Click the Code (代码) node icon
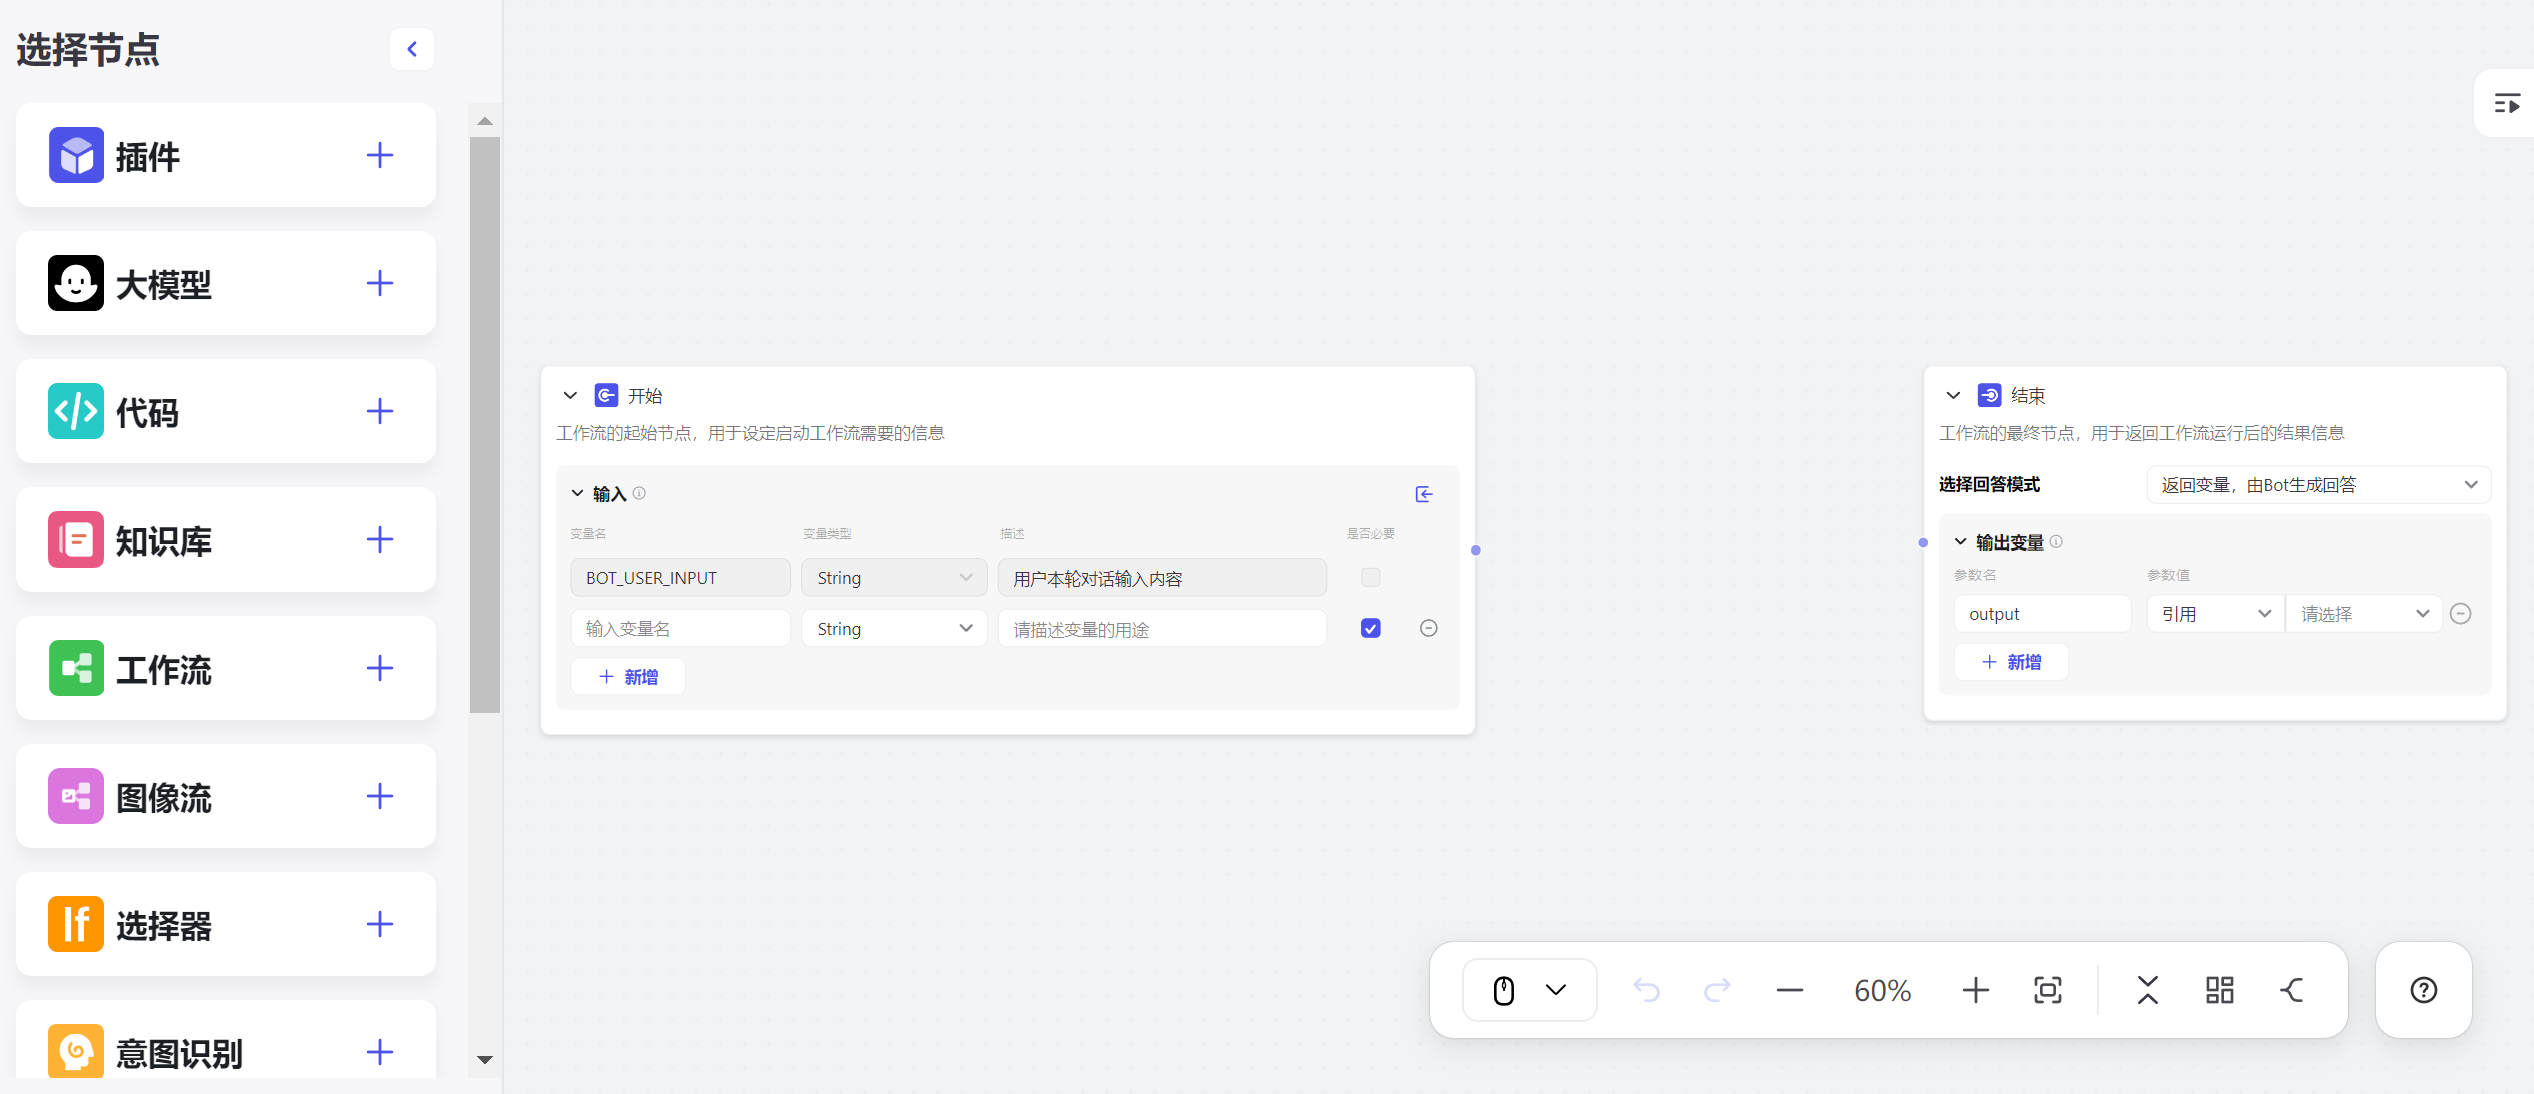 click(x=76, y=412)
